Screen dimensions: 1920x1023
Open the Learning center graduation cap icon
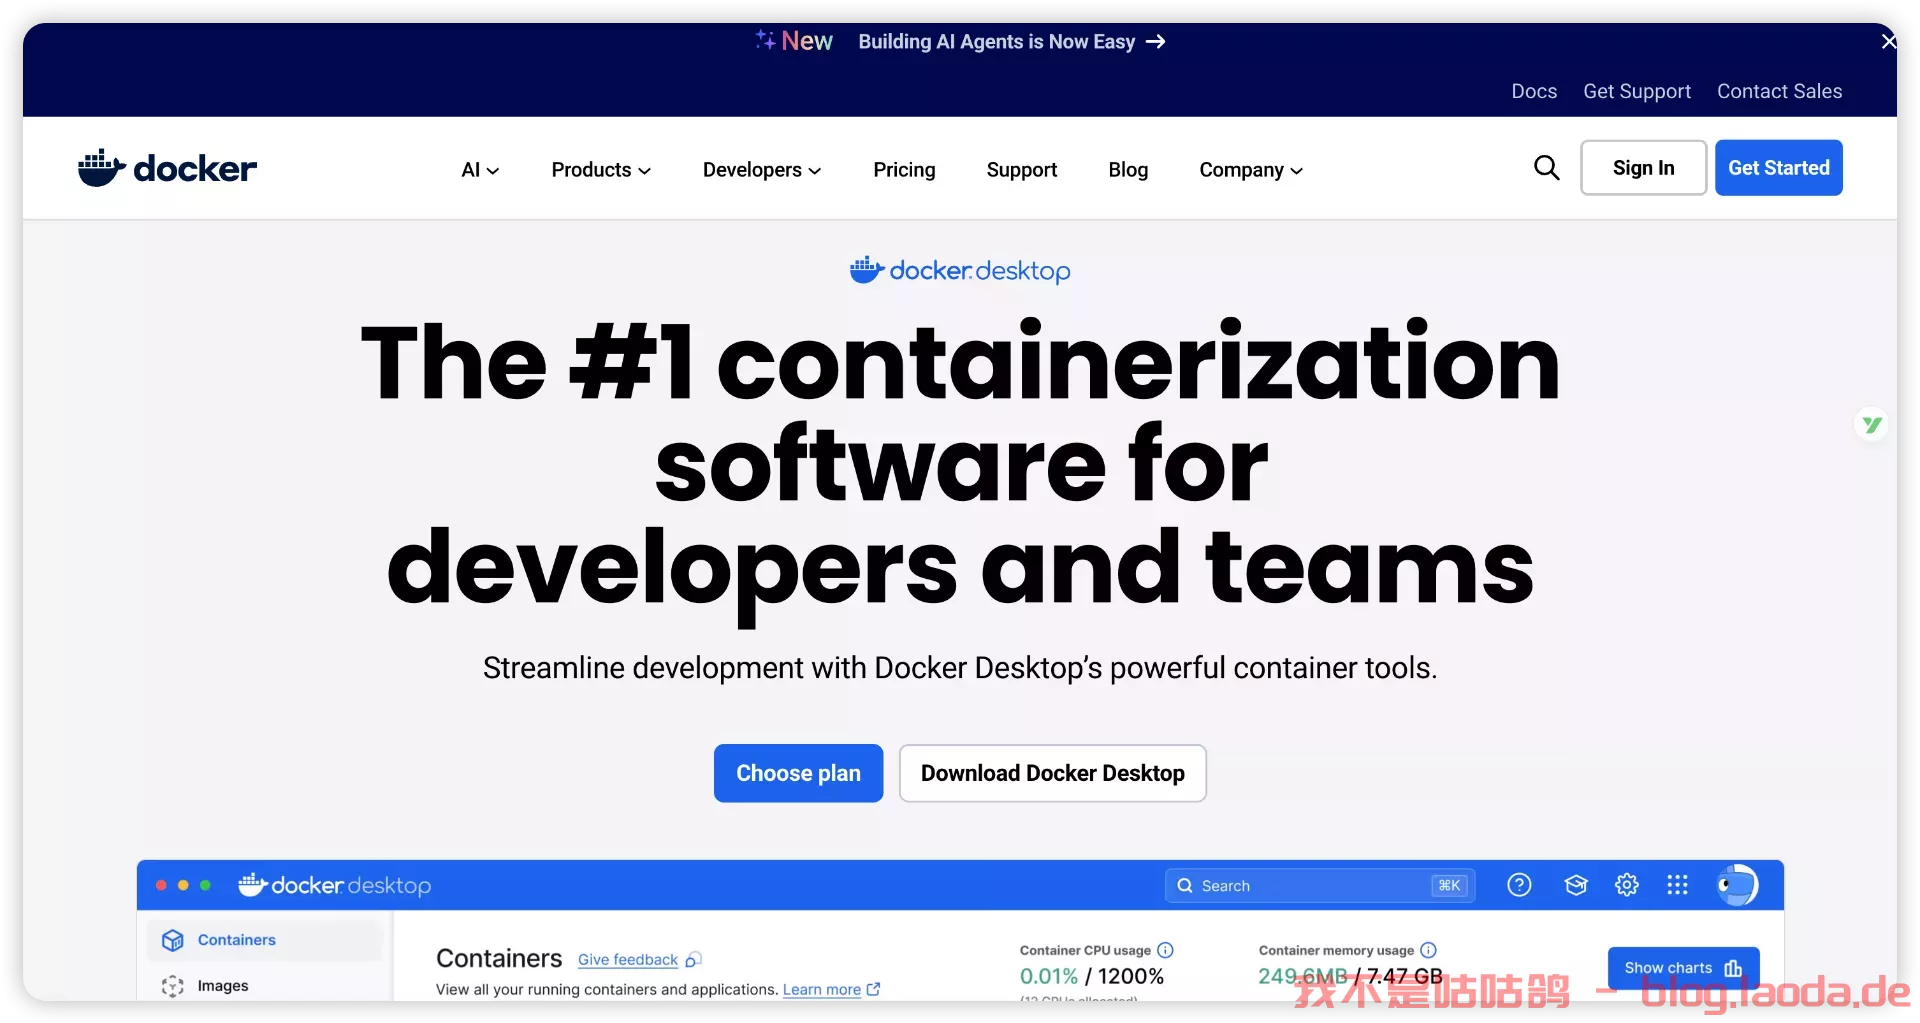coord(1576,885)
